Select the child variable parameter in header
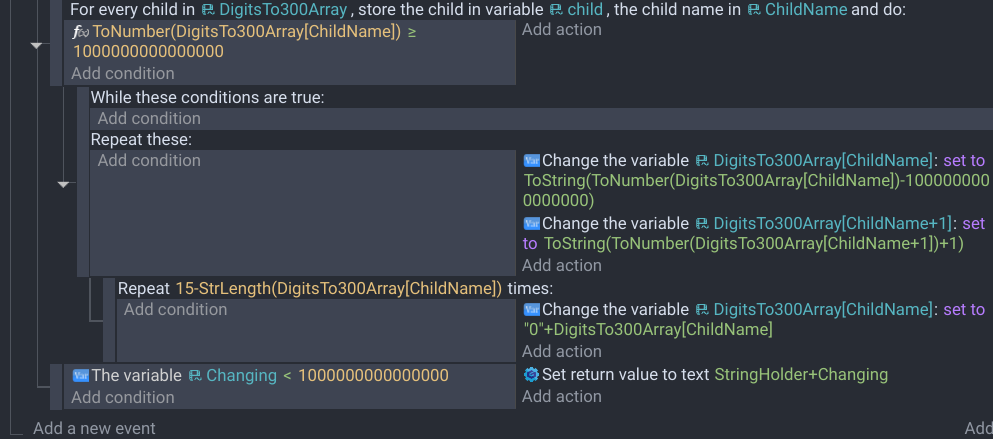The image size is (993, 439). 585,10
